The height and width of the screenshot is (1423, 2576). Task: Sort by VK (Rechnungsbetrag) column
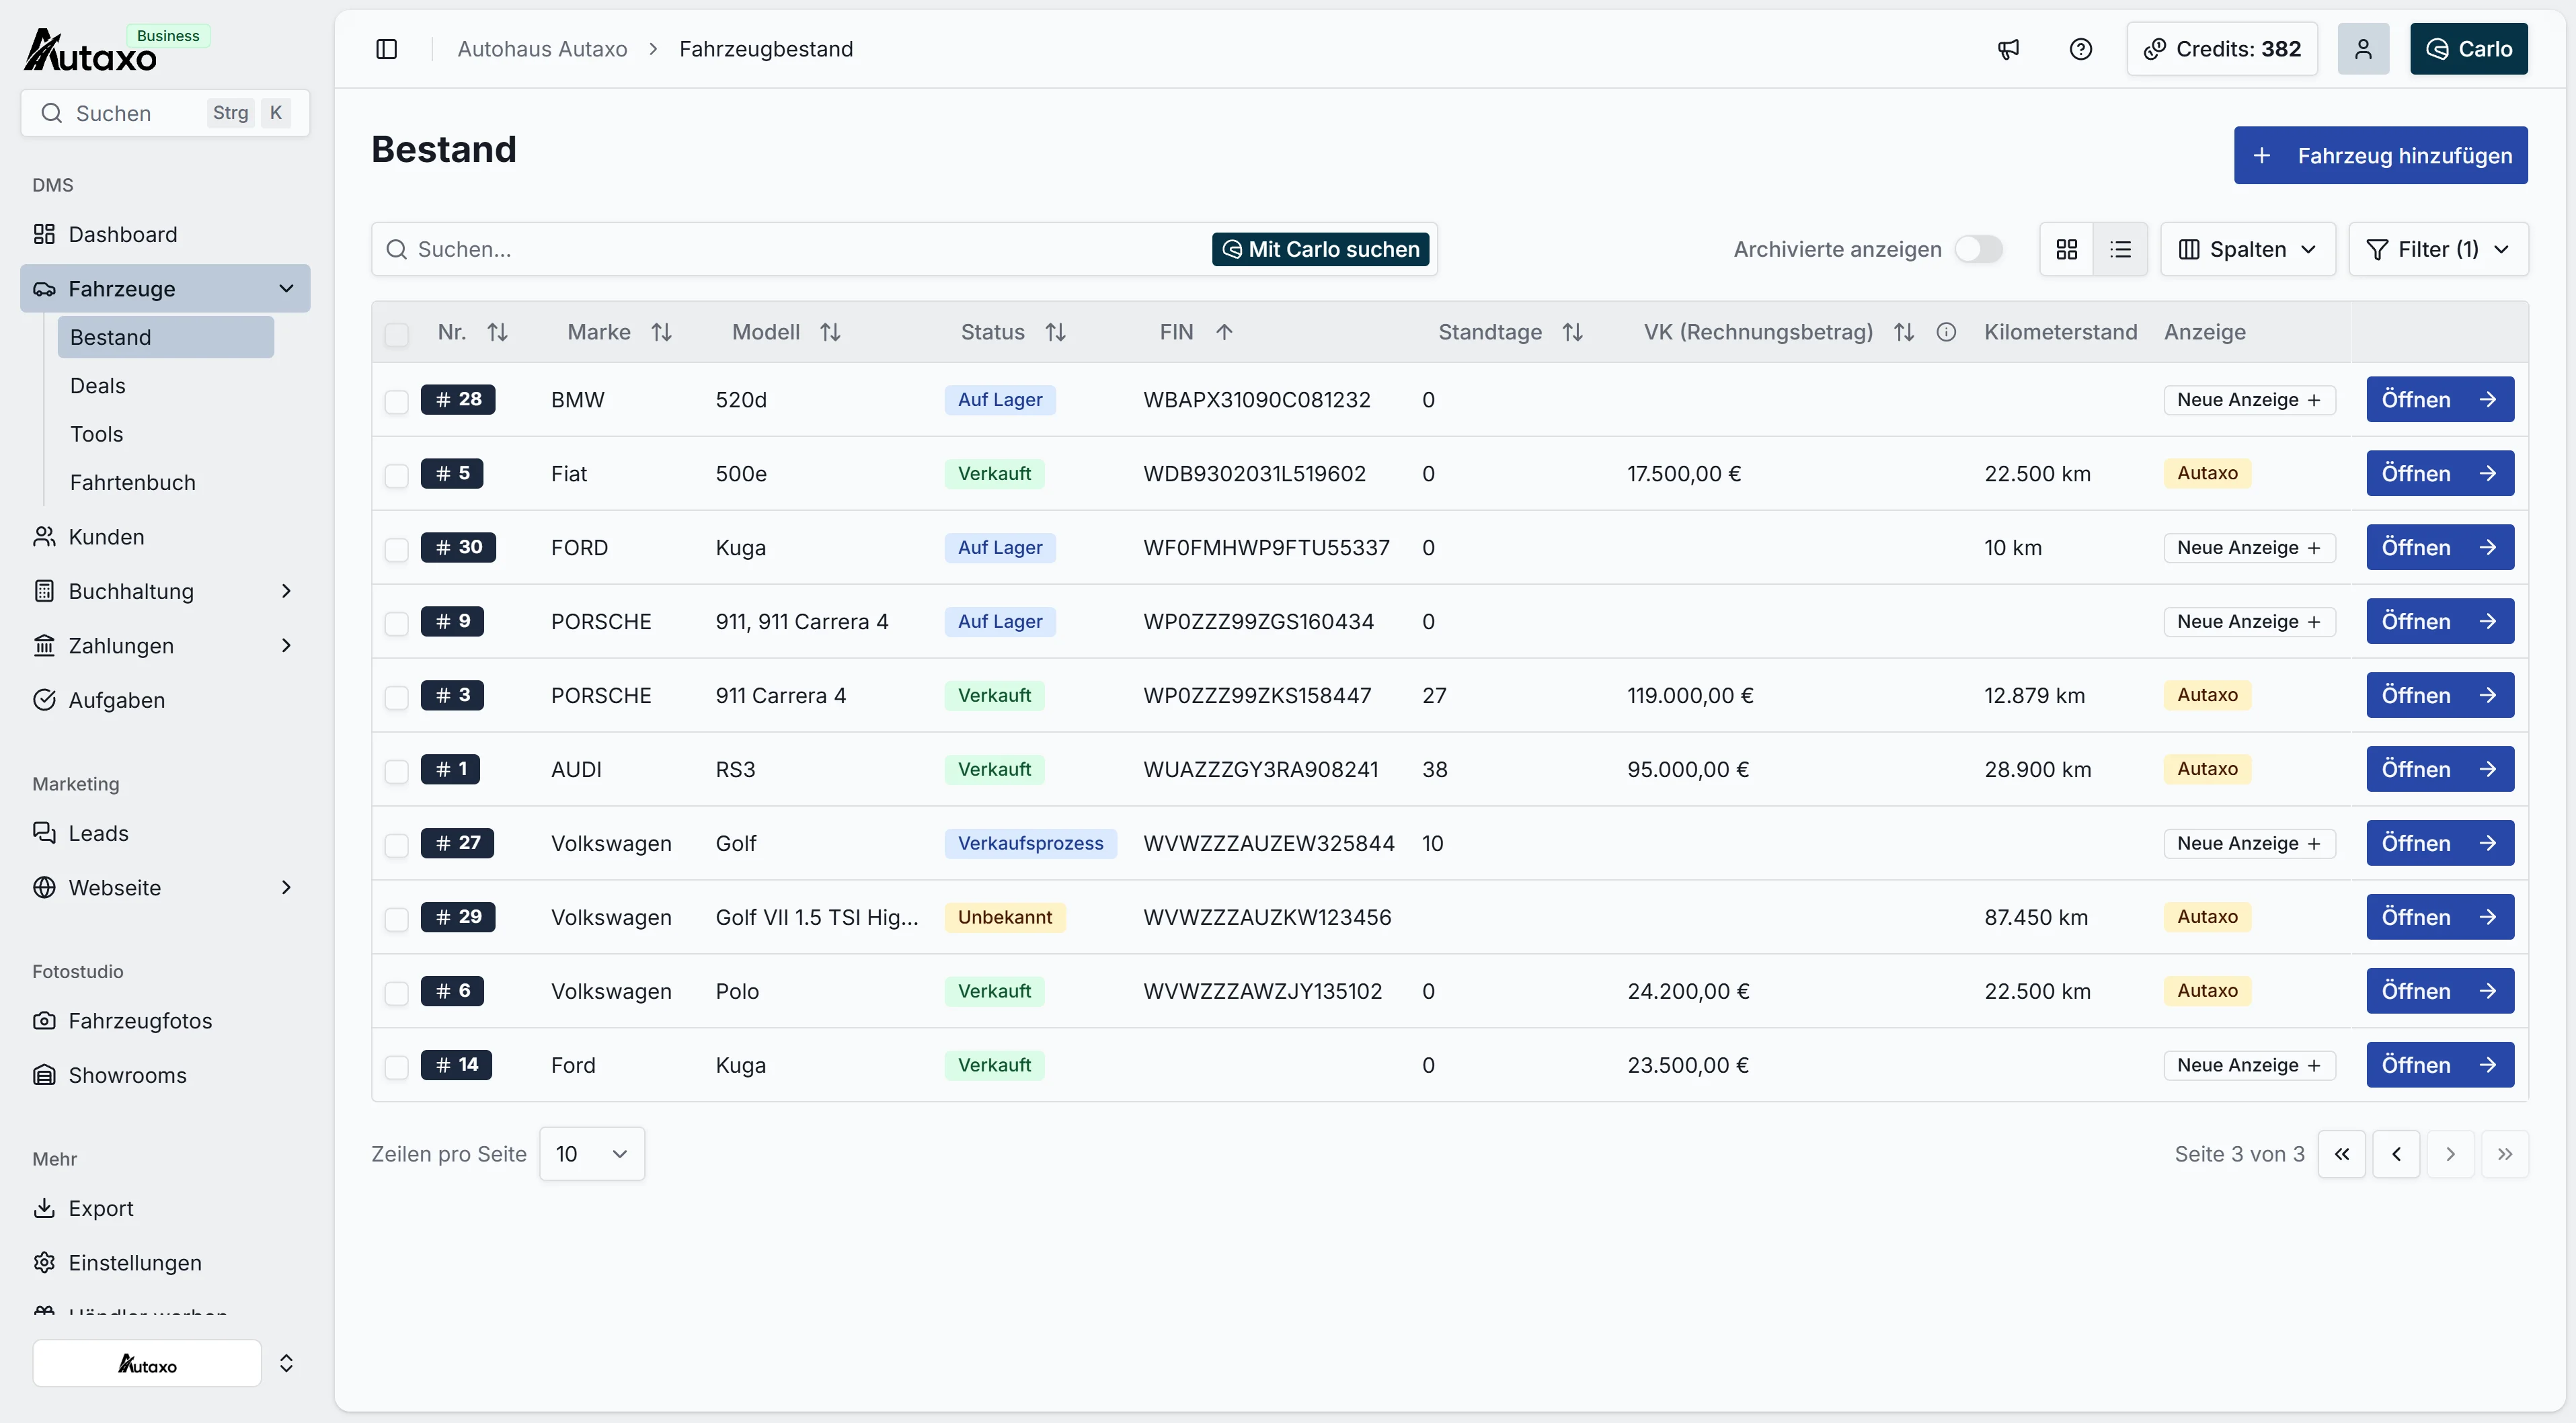click(x=1904, y=332)
